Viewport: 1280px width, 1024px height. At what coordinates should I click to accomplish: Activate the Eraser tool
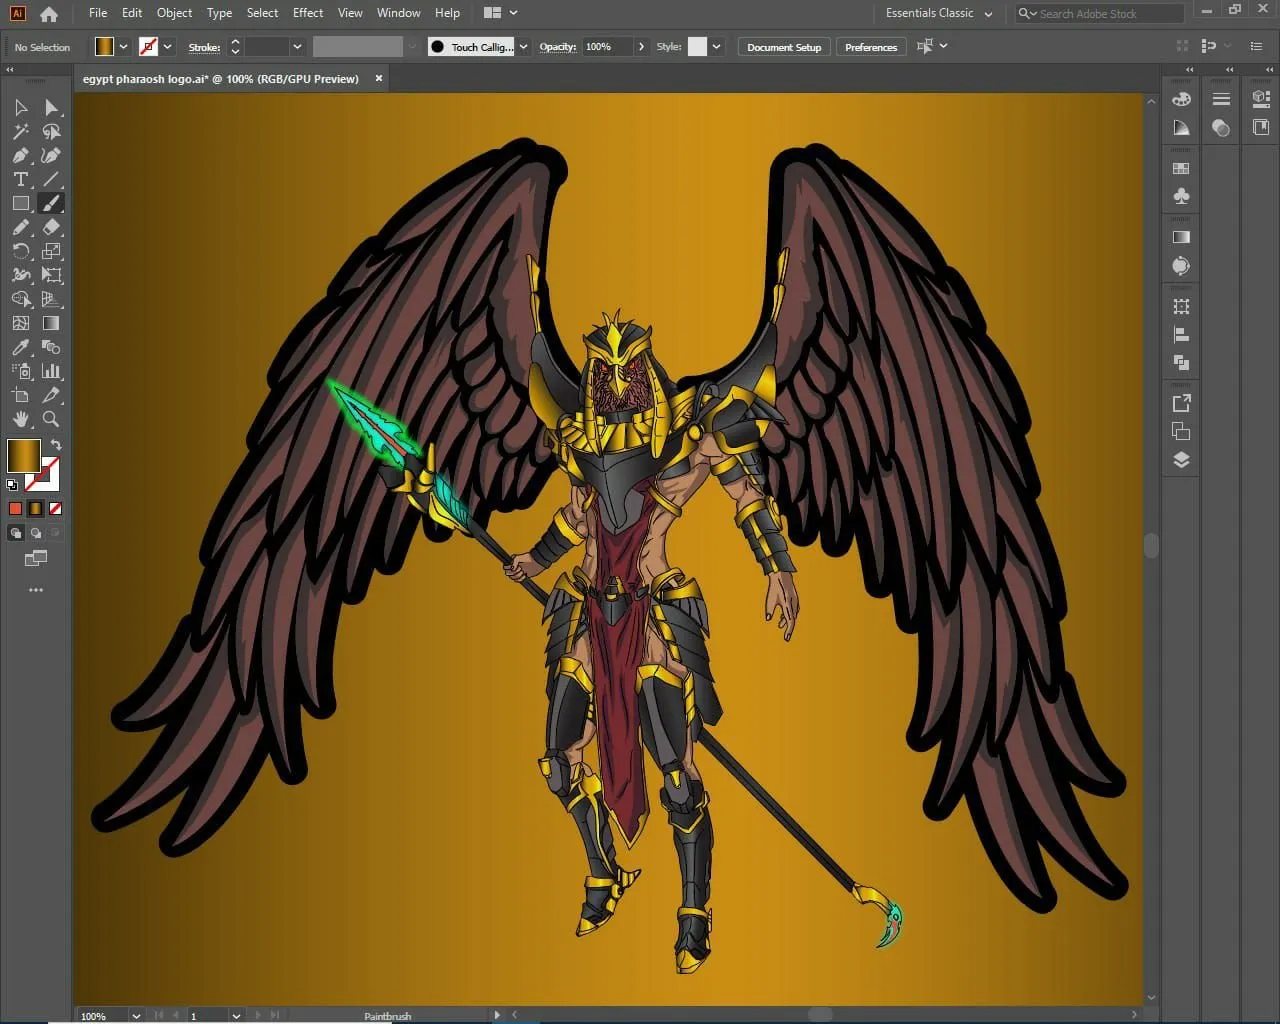click(51, 228)
